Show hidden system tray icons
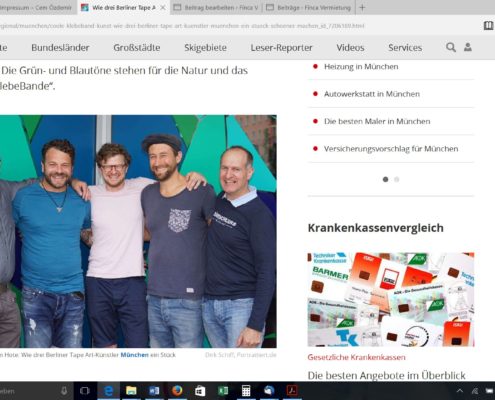This screenshot has width=495, height=400. tap(460, 391)
